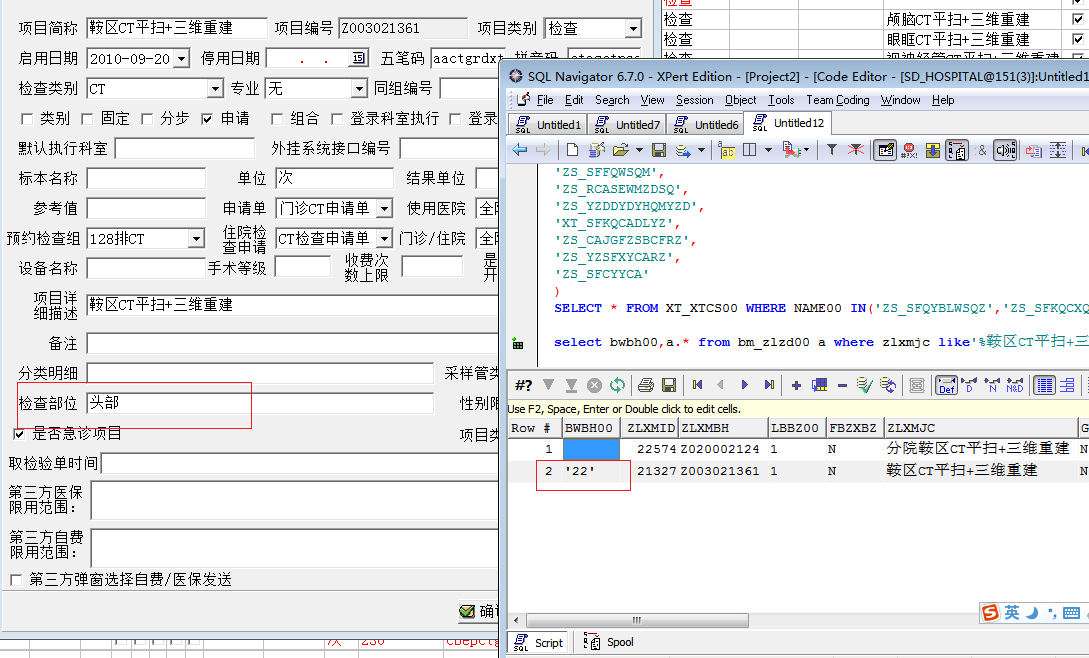The height and width of the screenshot is (658, 1089).
Task: Toggle the 类别 checkbox
Action: tap(27, 120)
